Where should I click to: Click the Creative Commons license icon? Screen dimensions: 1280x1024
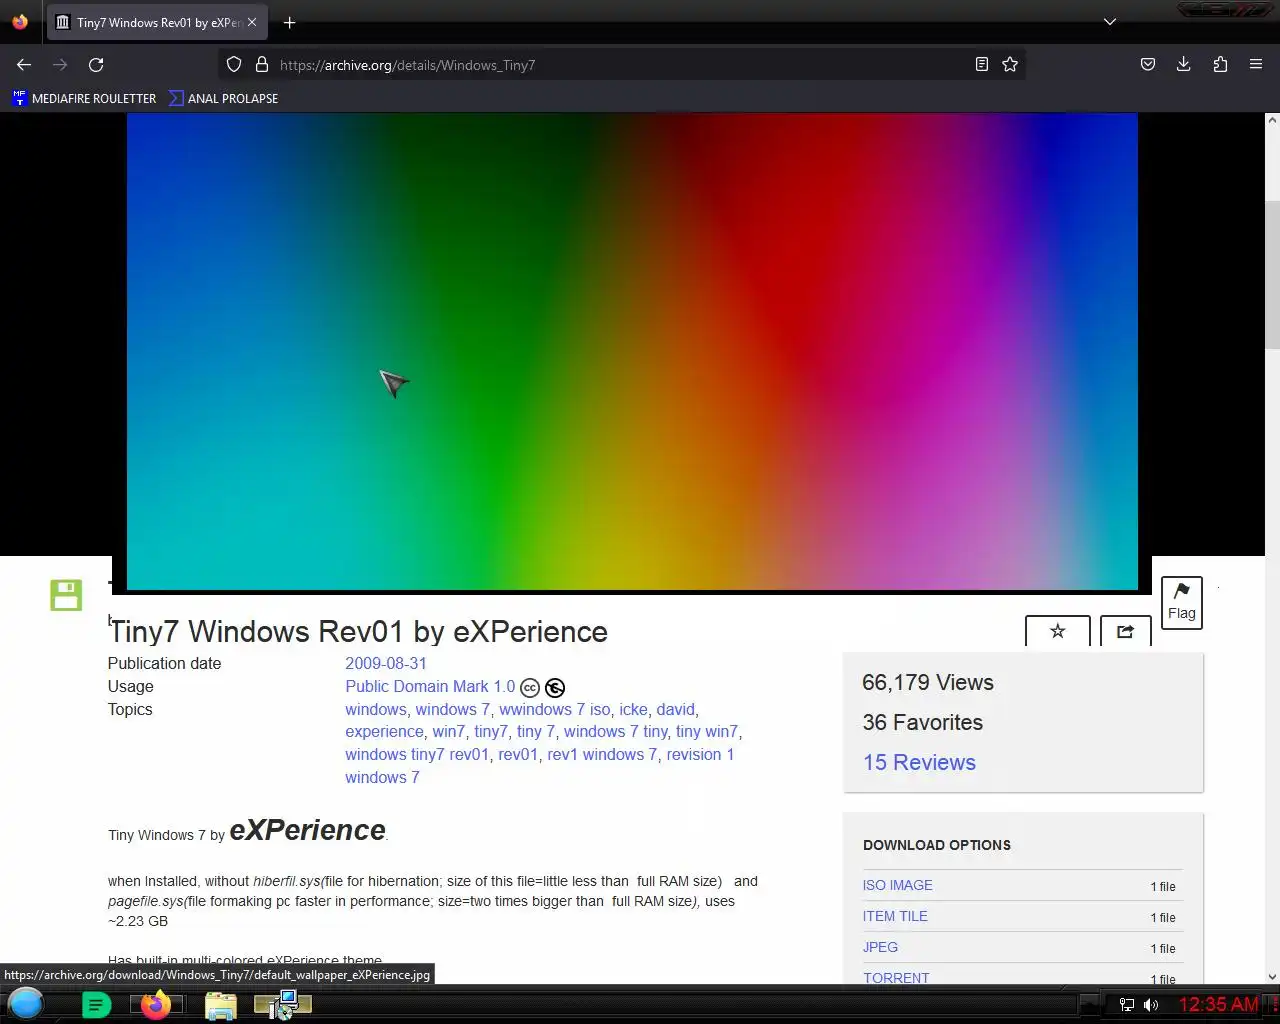click(x=530, y=688)
